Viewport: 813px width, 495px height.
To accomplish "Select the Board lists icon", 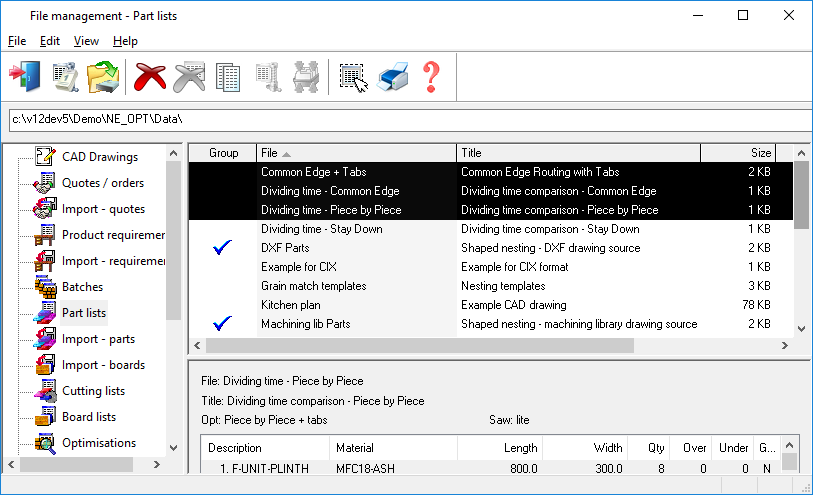I will click(x=45, y=416).
